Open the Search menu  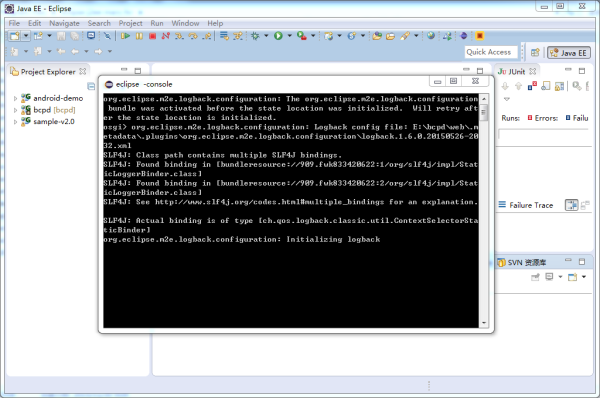click(99, 23)
